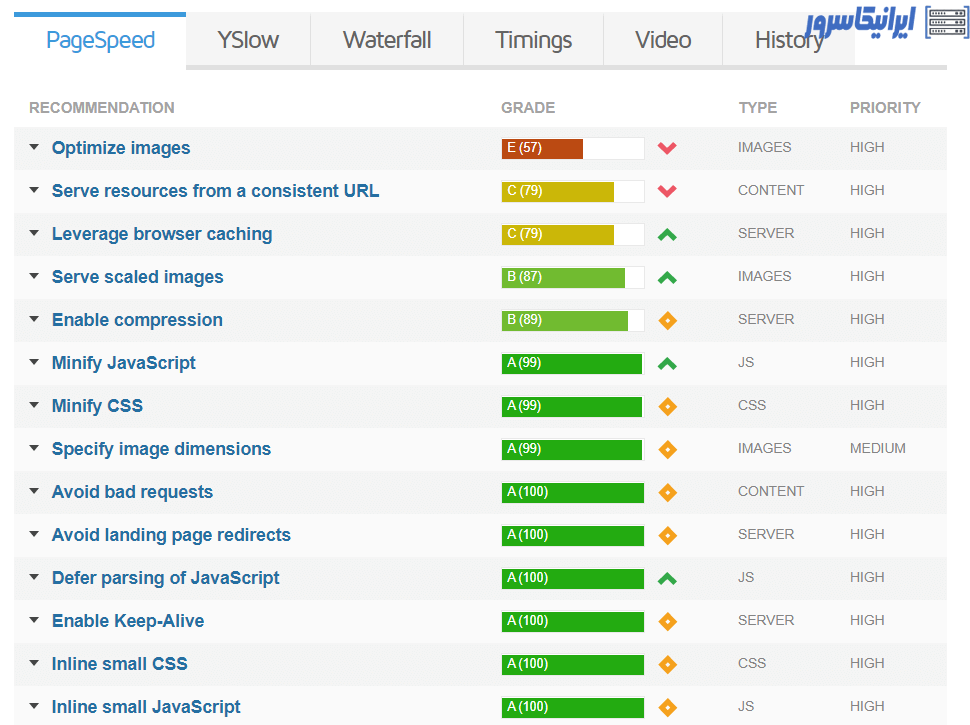Click the Iranicaserver logo in top right
Viewport: 970px width, 725px height.
click(x=887, y=24)
